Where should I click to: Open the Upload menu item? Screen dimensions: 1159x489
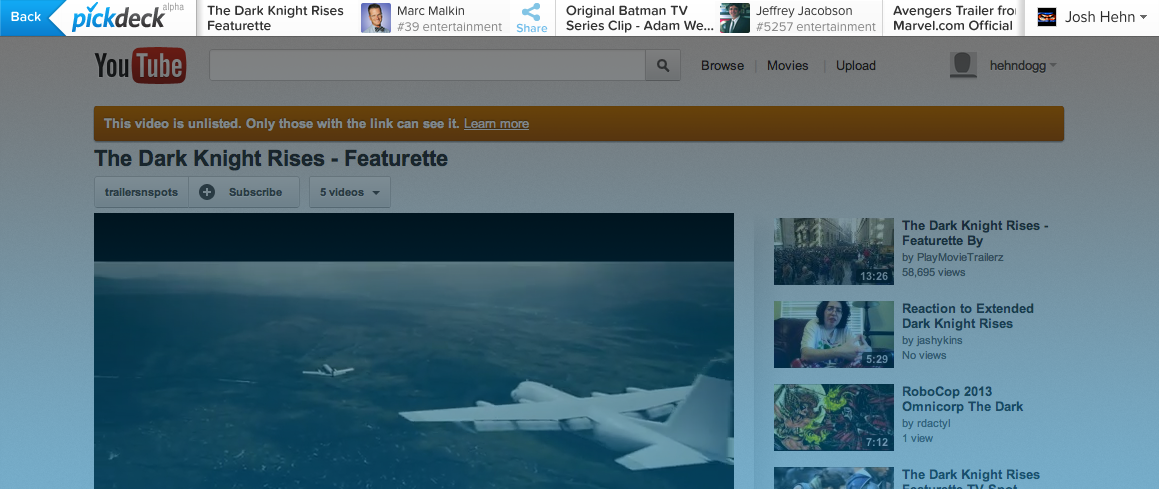pyautogui.click(x=856, y=66)
